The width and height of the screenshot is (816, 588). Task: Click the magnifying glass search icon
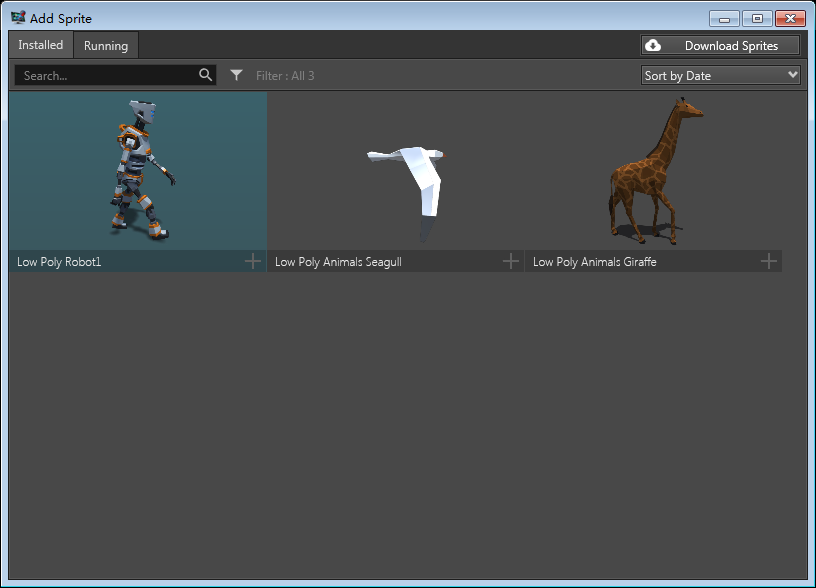[x=206, y=75]
